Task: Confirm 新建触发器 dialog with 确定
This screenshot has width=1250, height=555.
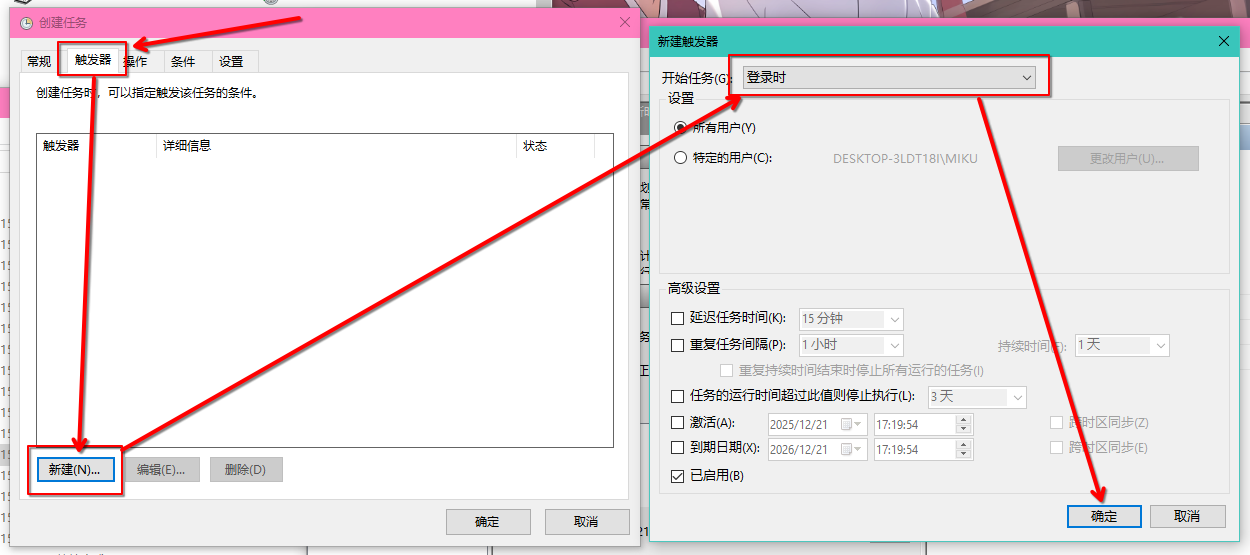Action: tap(1104, 516)
